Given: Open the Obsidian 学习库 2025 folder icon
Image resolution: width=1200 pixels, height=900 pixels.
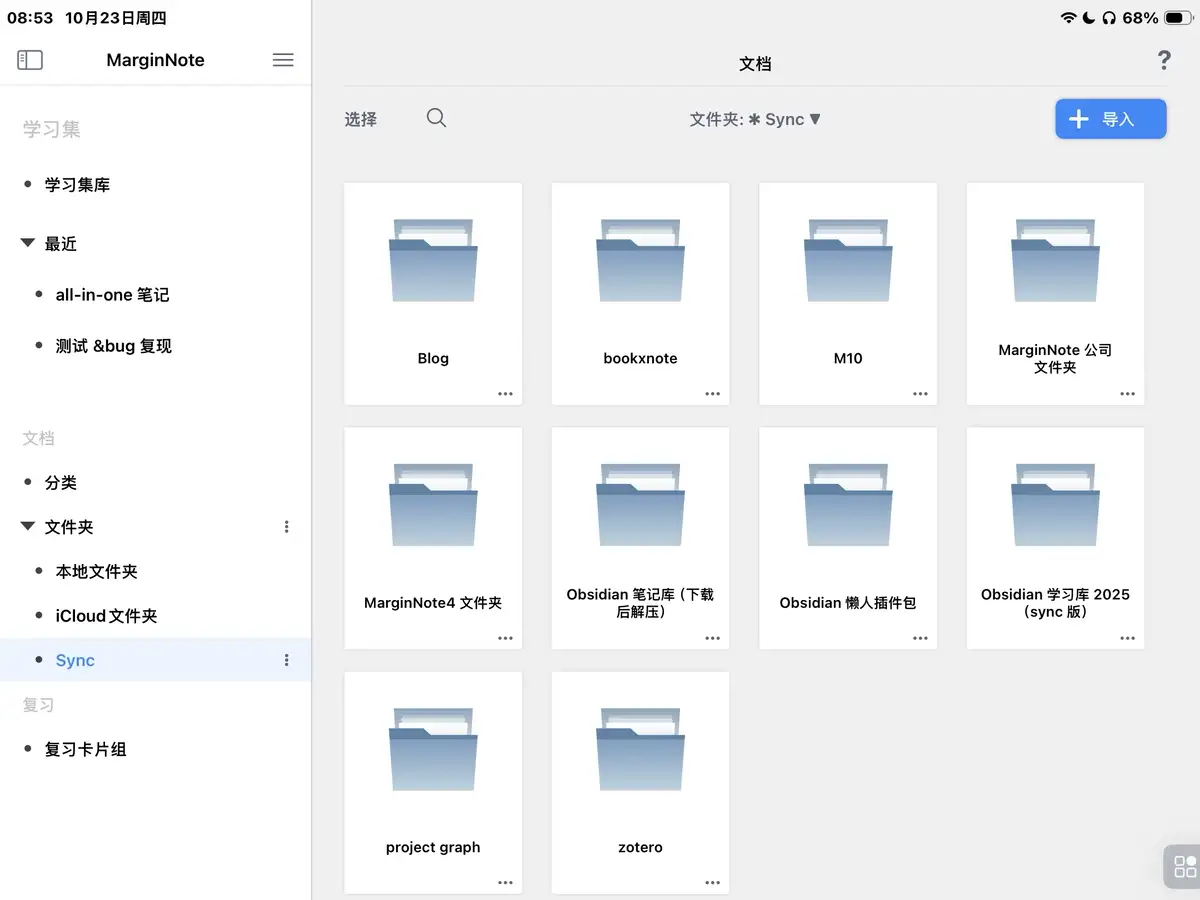Looking at the screenshot, I should [x=1055, y=505].
